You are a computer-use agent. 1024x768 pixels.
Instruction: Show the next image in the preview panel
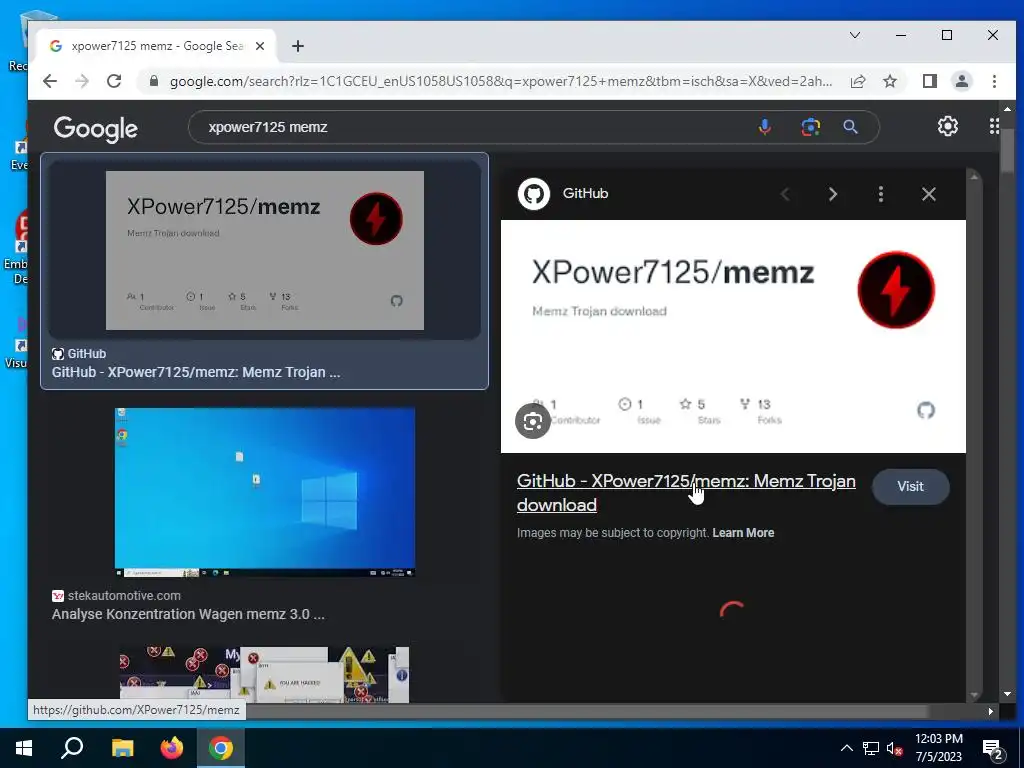tap(833, 194)
